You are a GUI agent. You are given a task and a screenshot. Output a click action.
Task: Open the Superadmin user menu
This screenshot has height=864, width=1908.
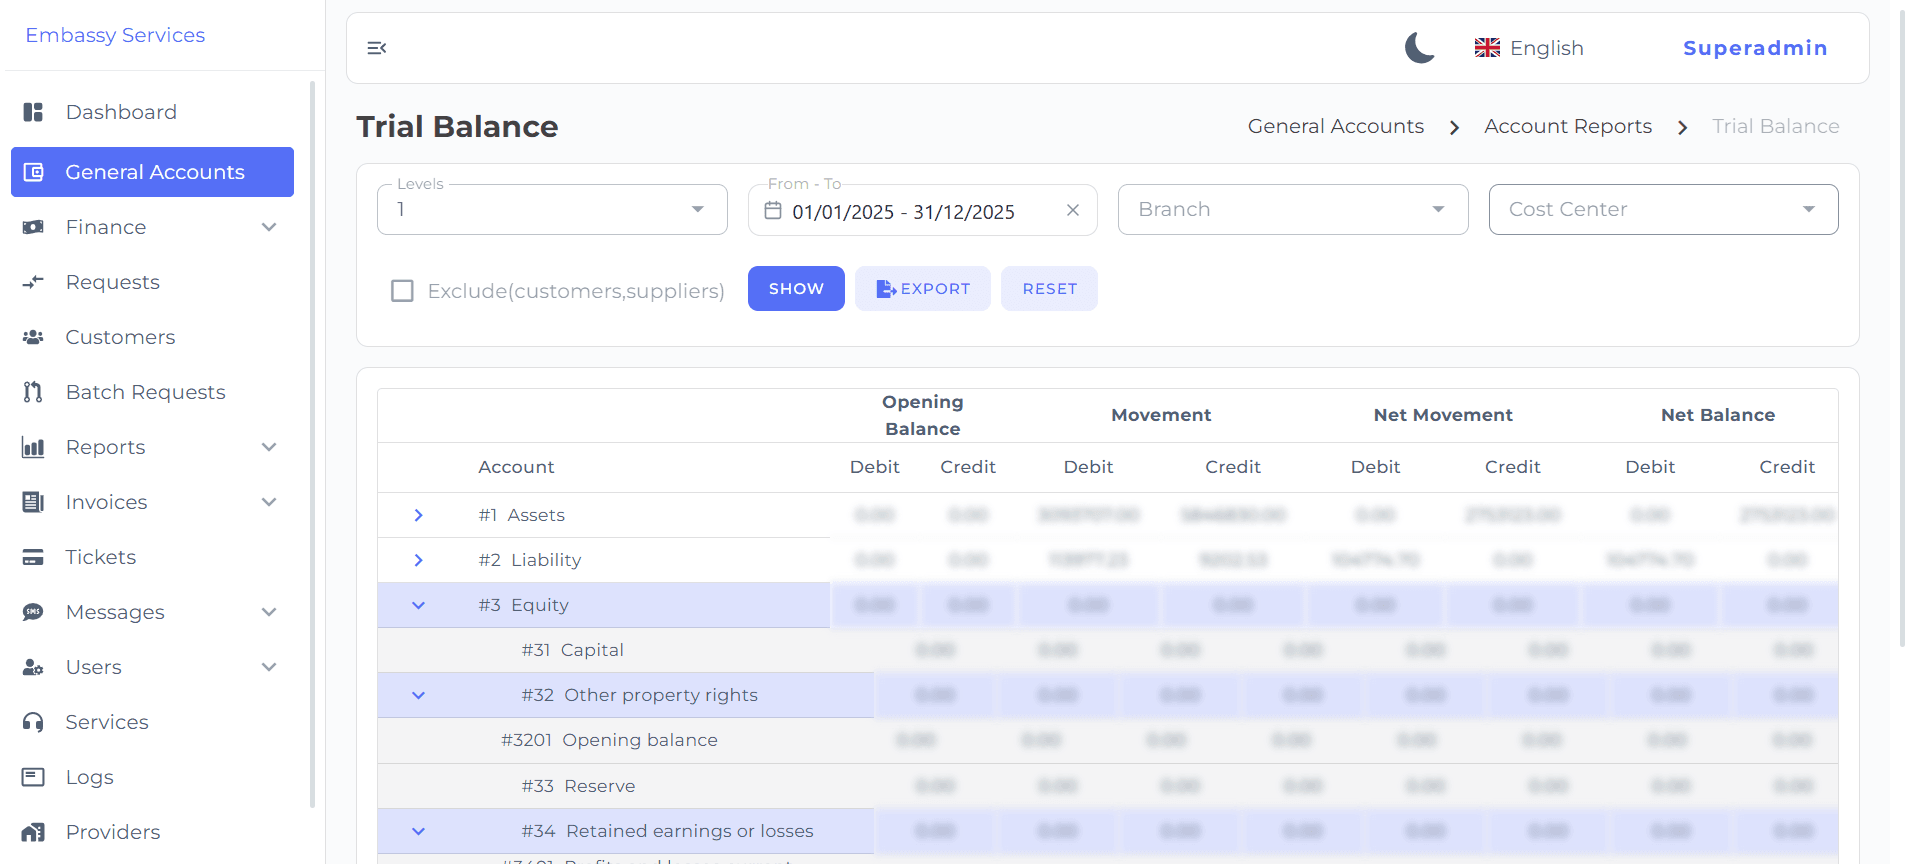pyautogui.click(x=1755, y=48)
